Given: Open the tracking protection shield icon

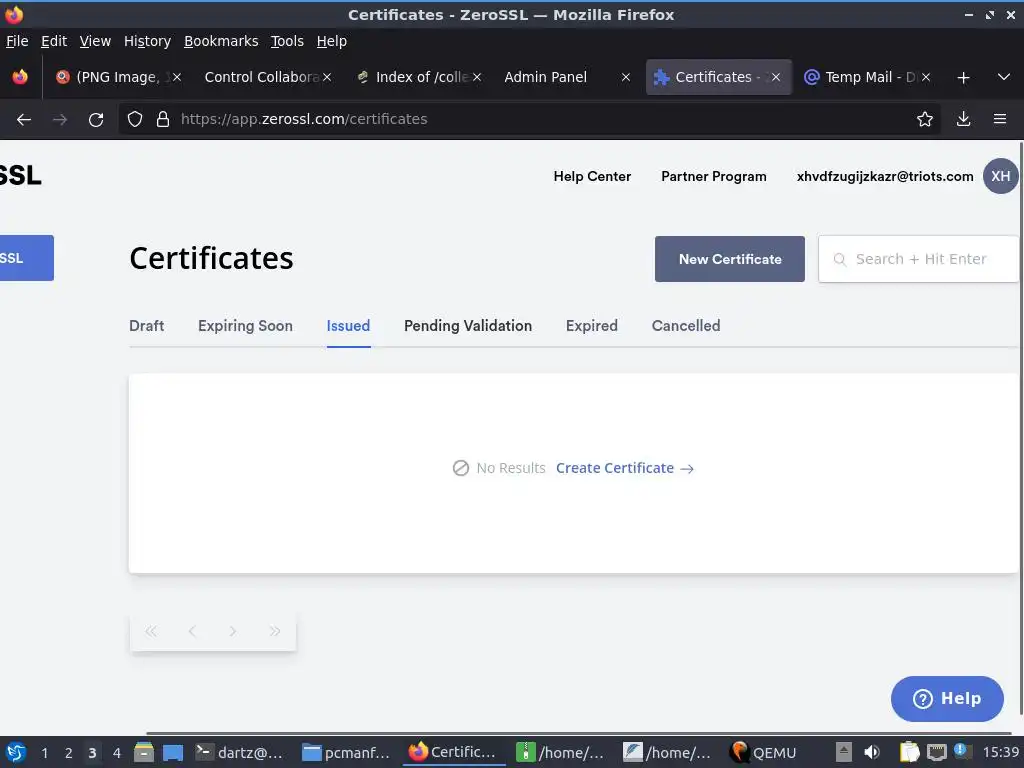Looking at the screenshot, I should pos(135,119).
